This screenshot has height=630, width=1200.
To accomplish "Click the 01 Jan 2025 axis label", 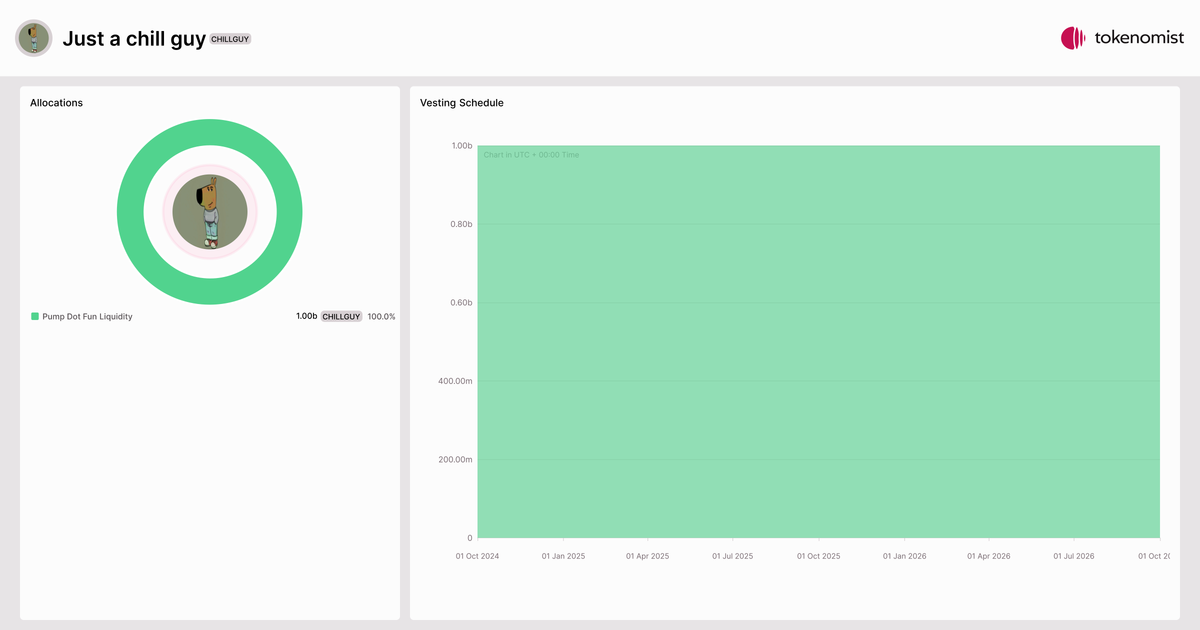I will tap(563, 555).
